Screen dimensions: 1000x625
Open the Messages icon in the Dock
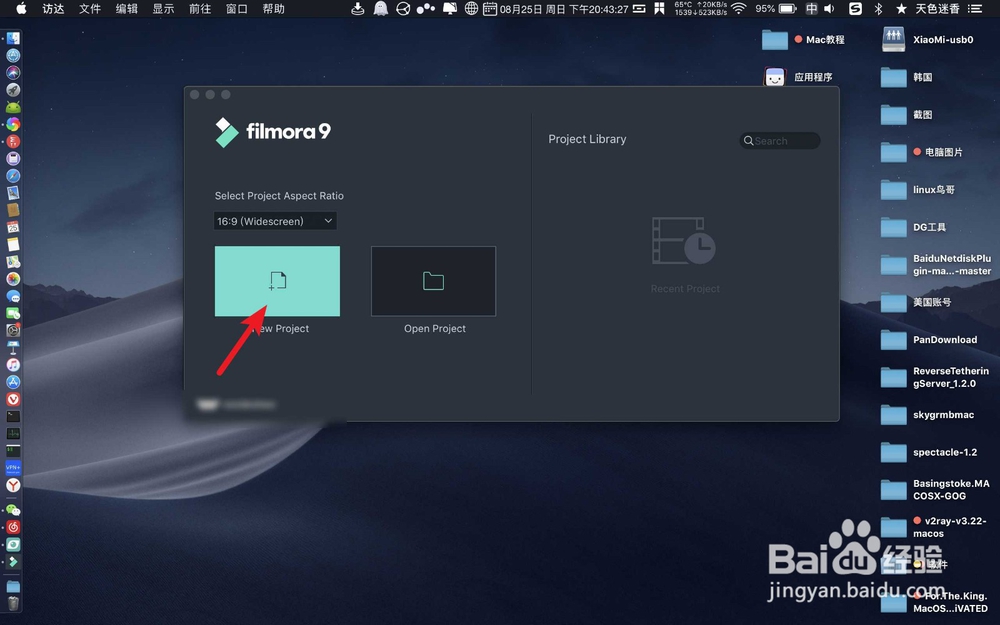coord(13,296)
